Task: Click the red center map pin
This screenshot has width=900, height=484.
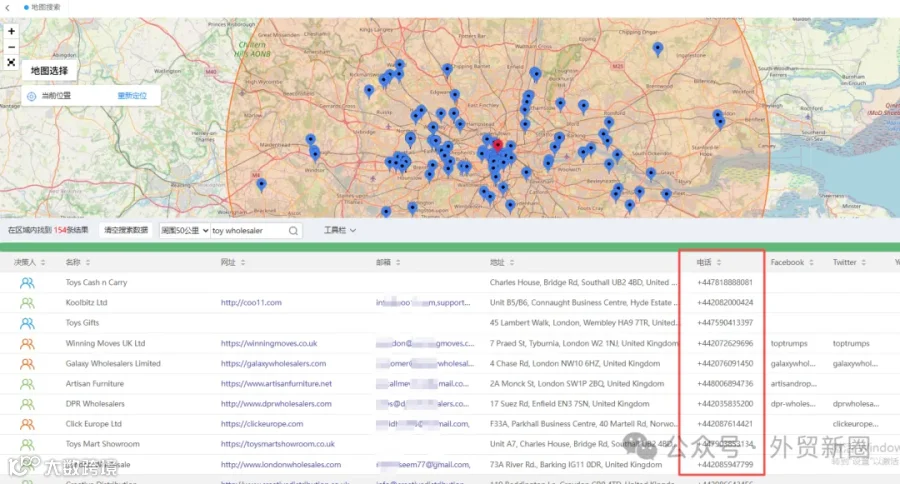Action: 498,145
